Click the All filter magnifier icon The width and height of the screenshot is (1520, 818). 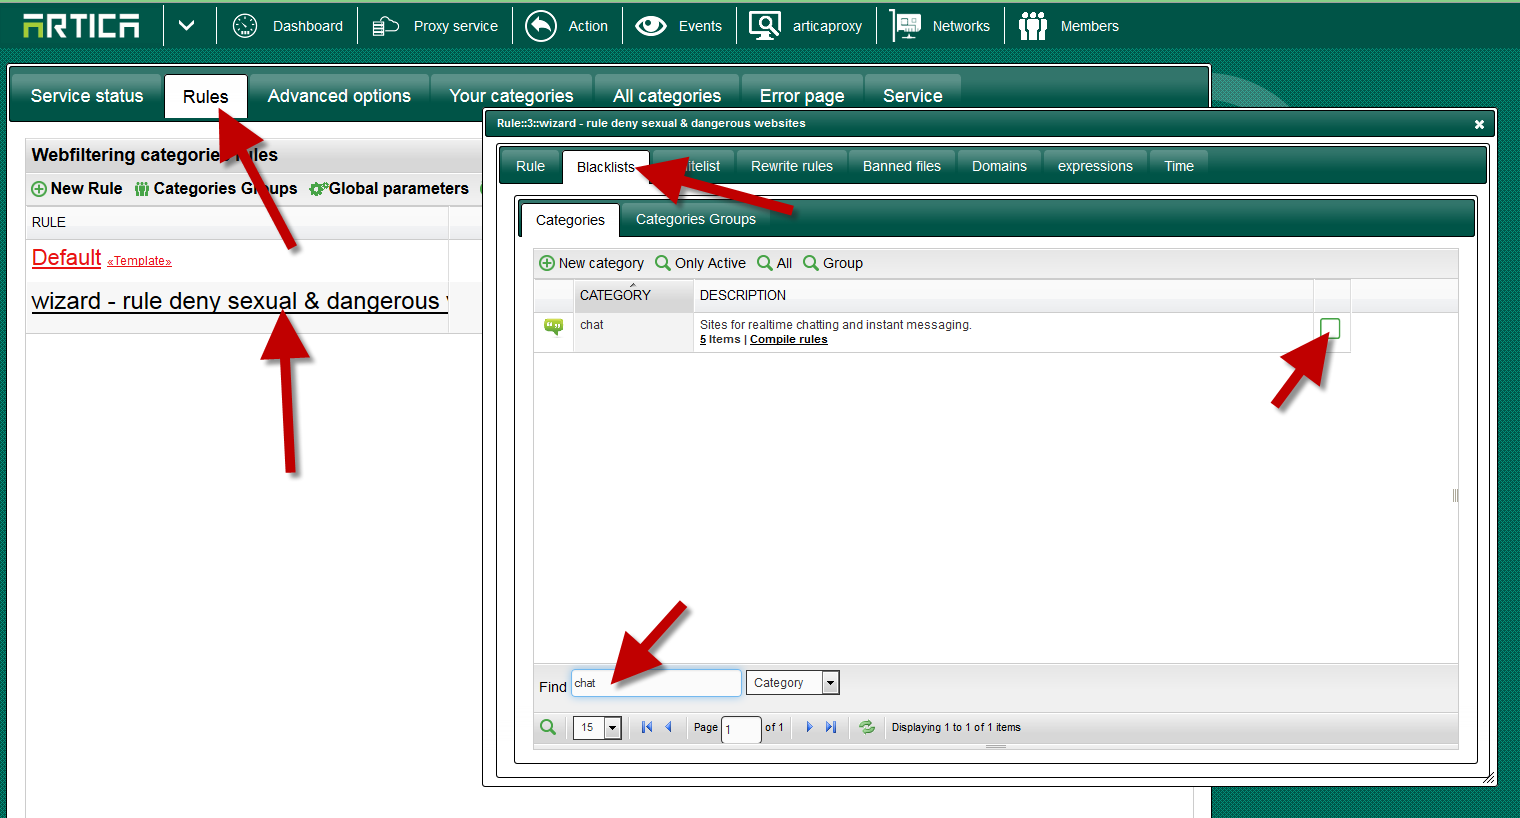(x=765, y=263)
